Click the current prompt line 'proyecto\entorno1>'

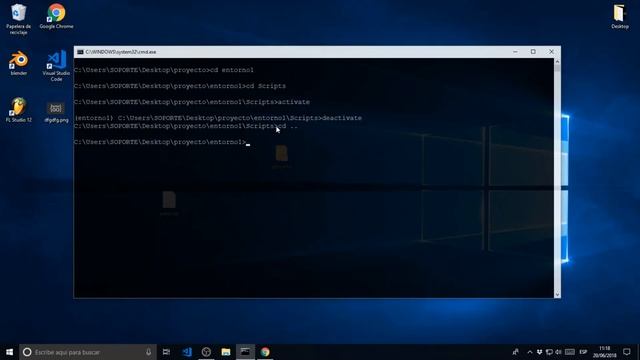pyautogui.click(x=162, y=142)
